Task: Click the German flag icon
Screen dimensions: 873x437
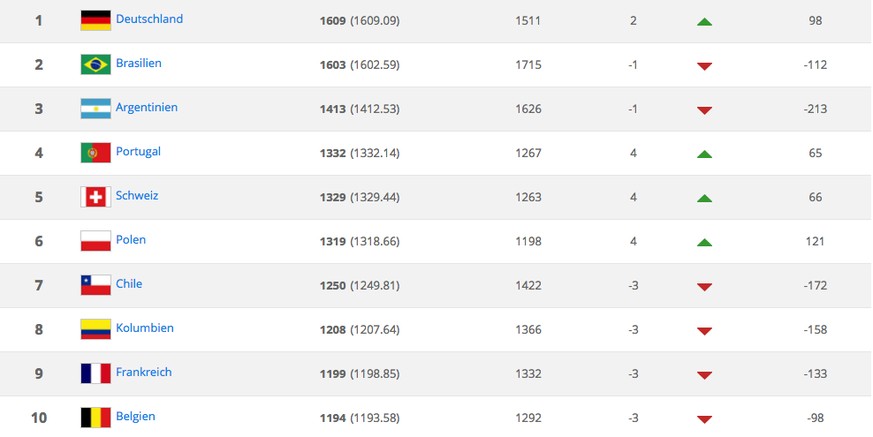Action: [95, 20]
